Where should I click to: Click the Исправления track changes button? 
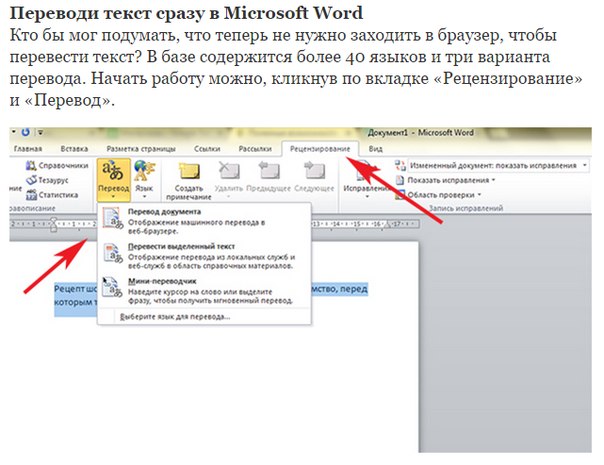click(x=366, y=180)
